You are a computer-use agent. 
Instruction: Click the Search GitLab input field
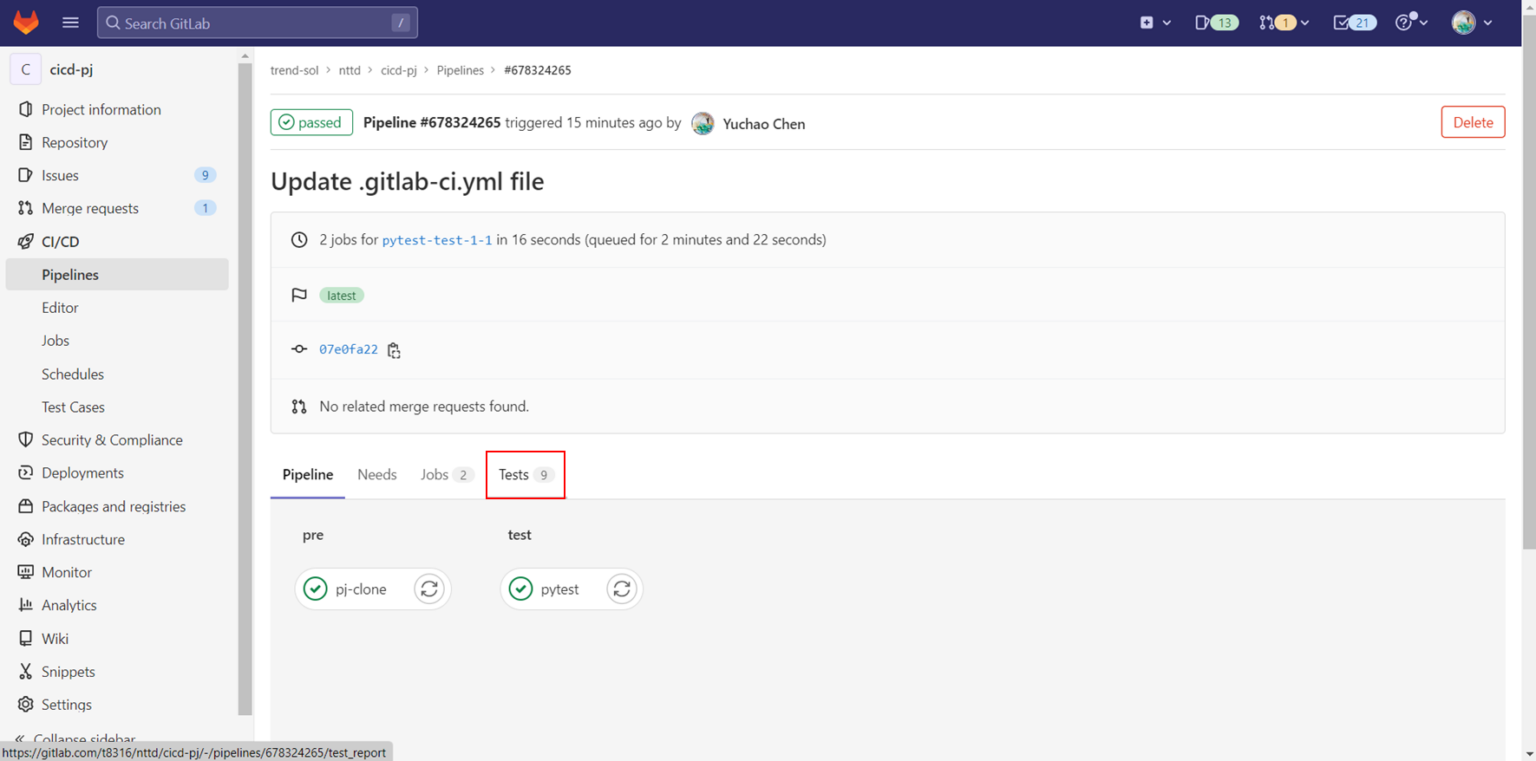pos(256,21)
